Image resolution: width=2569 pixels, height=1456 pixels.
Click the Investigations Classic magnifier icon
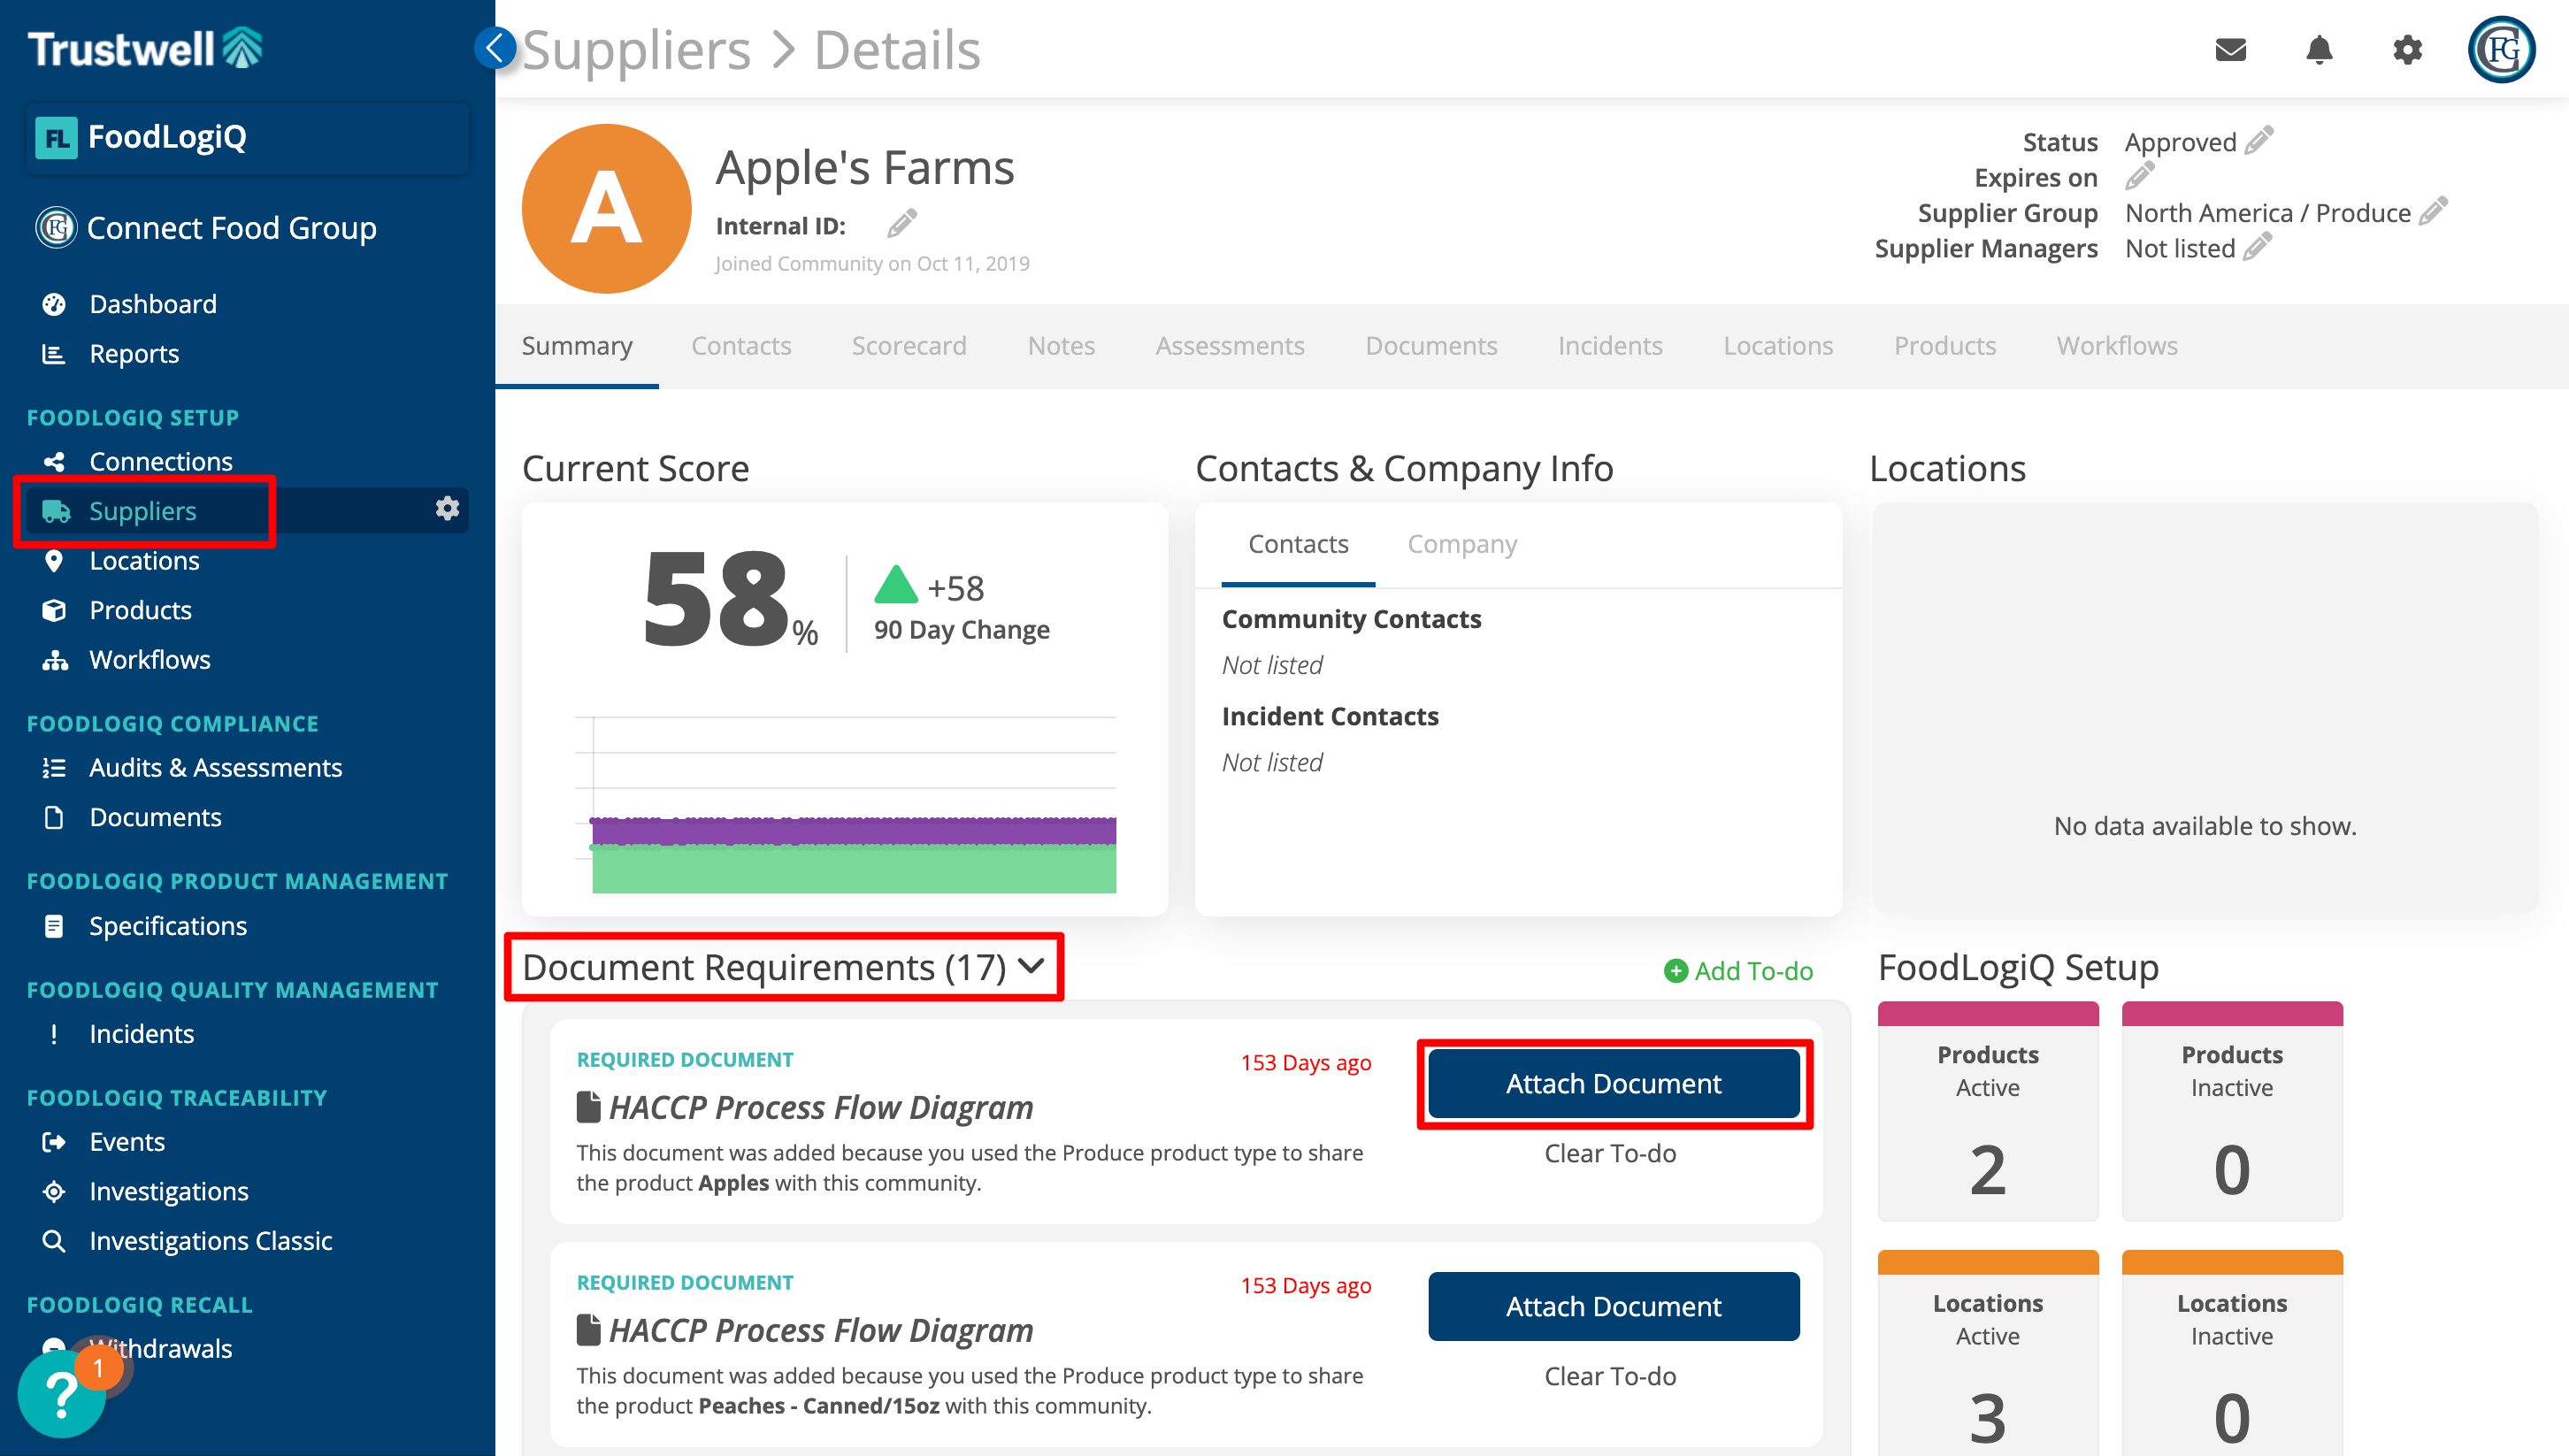click(54, 1241)
